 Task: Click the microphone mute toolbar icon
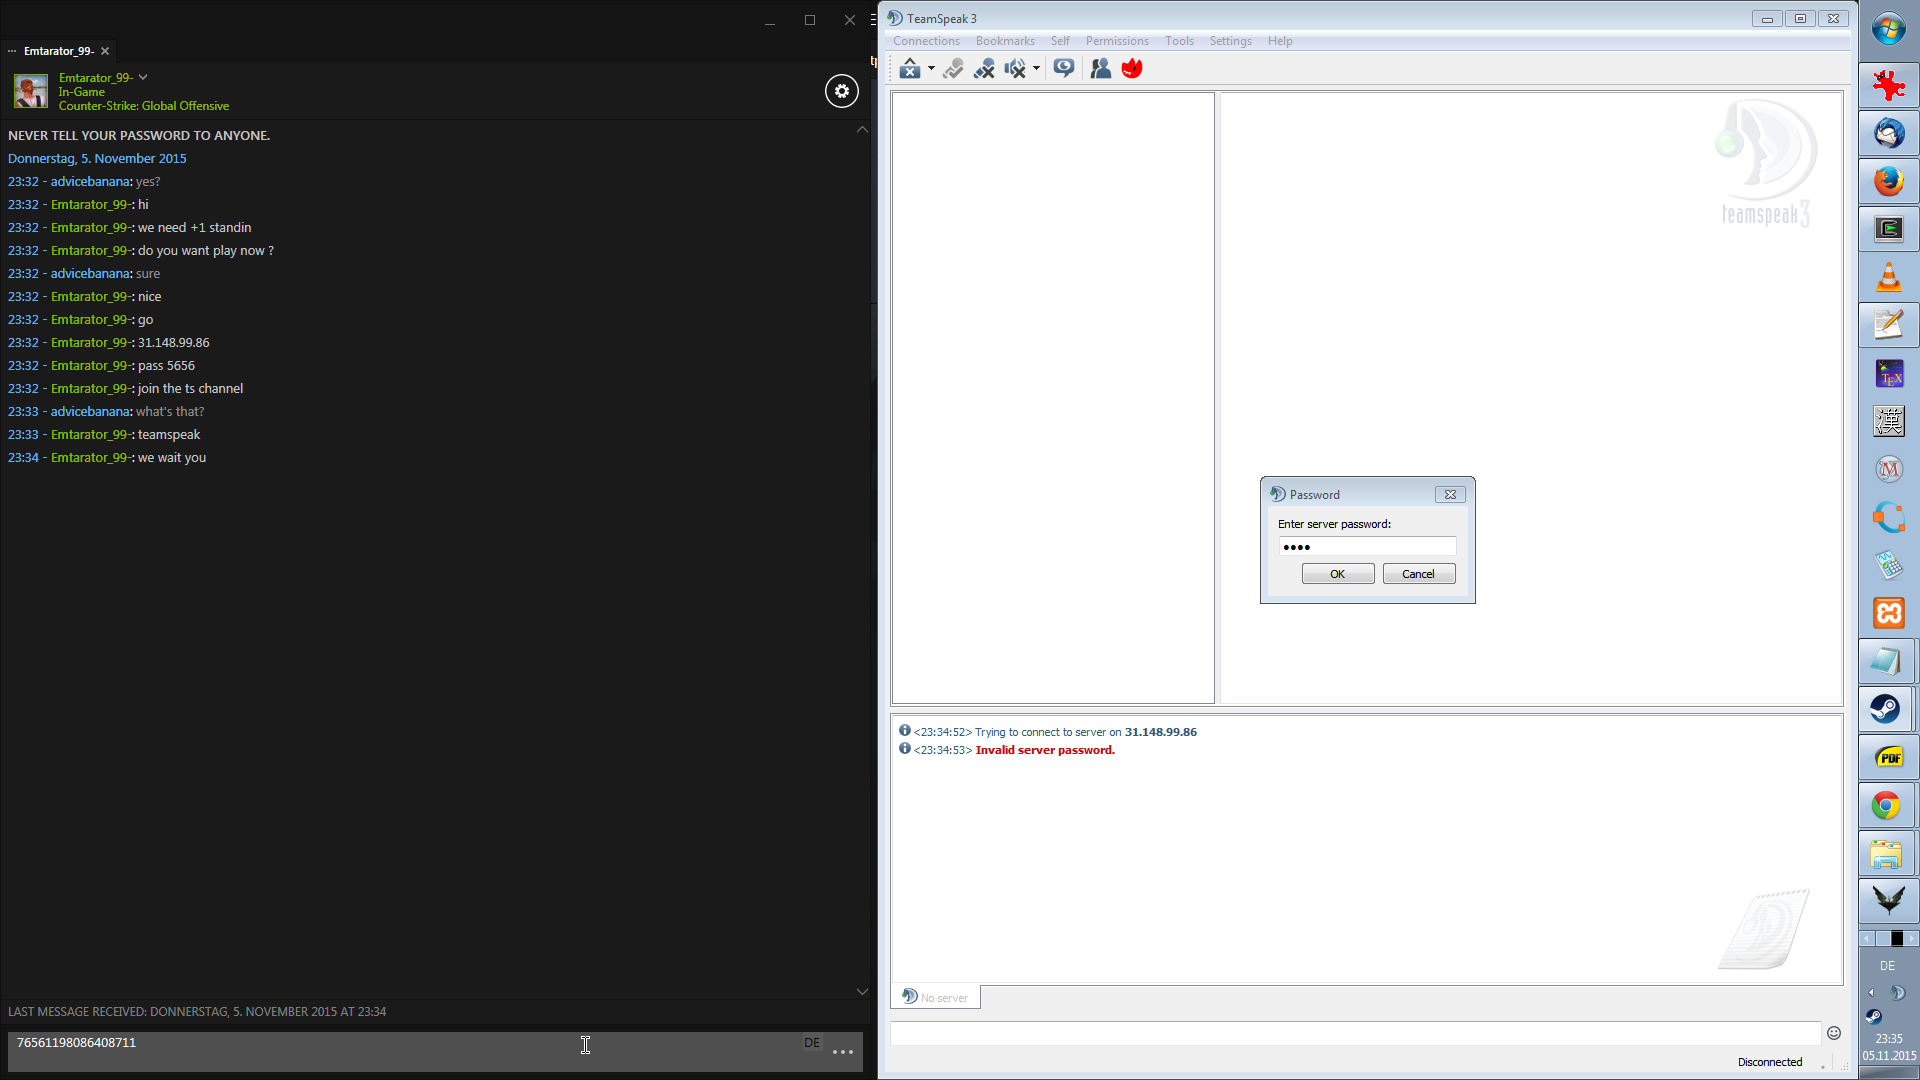point(984,68)
